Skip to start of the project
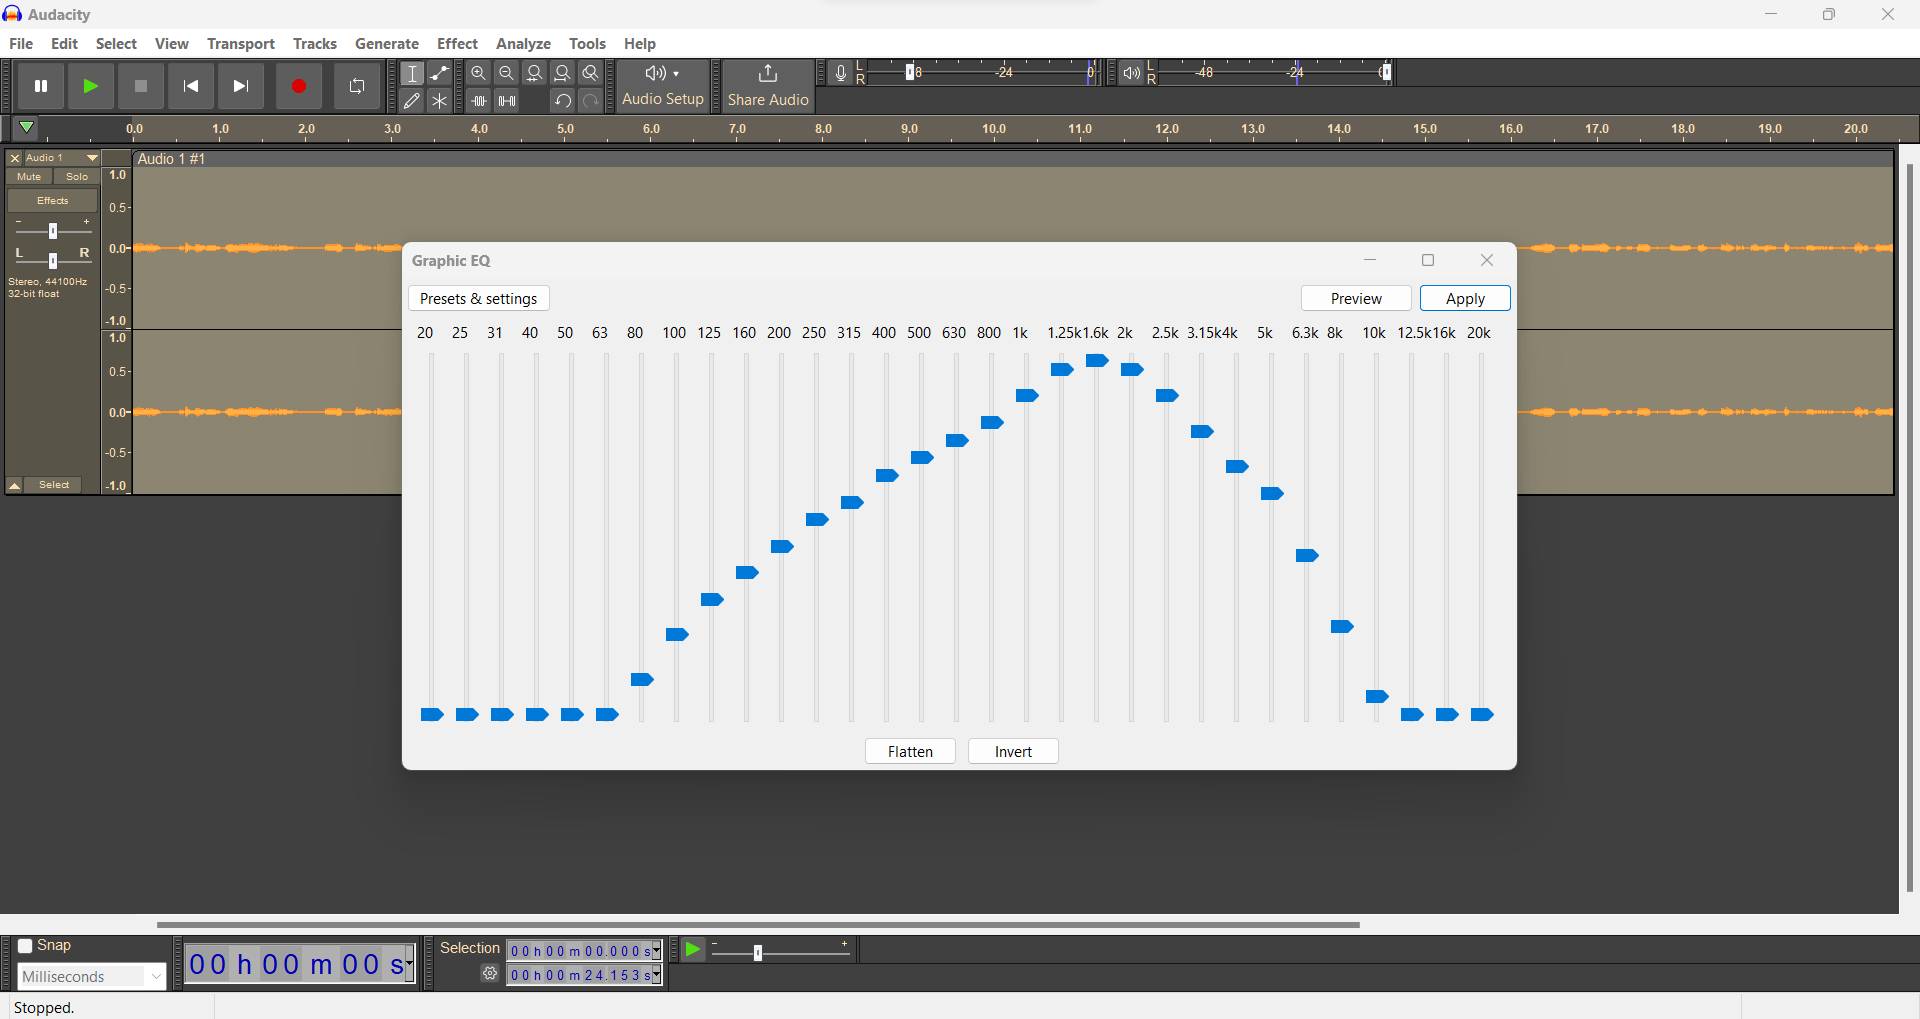Screen dimensions: 1920x1019 191,86
